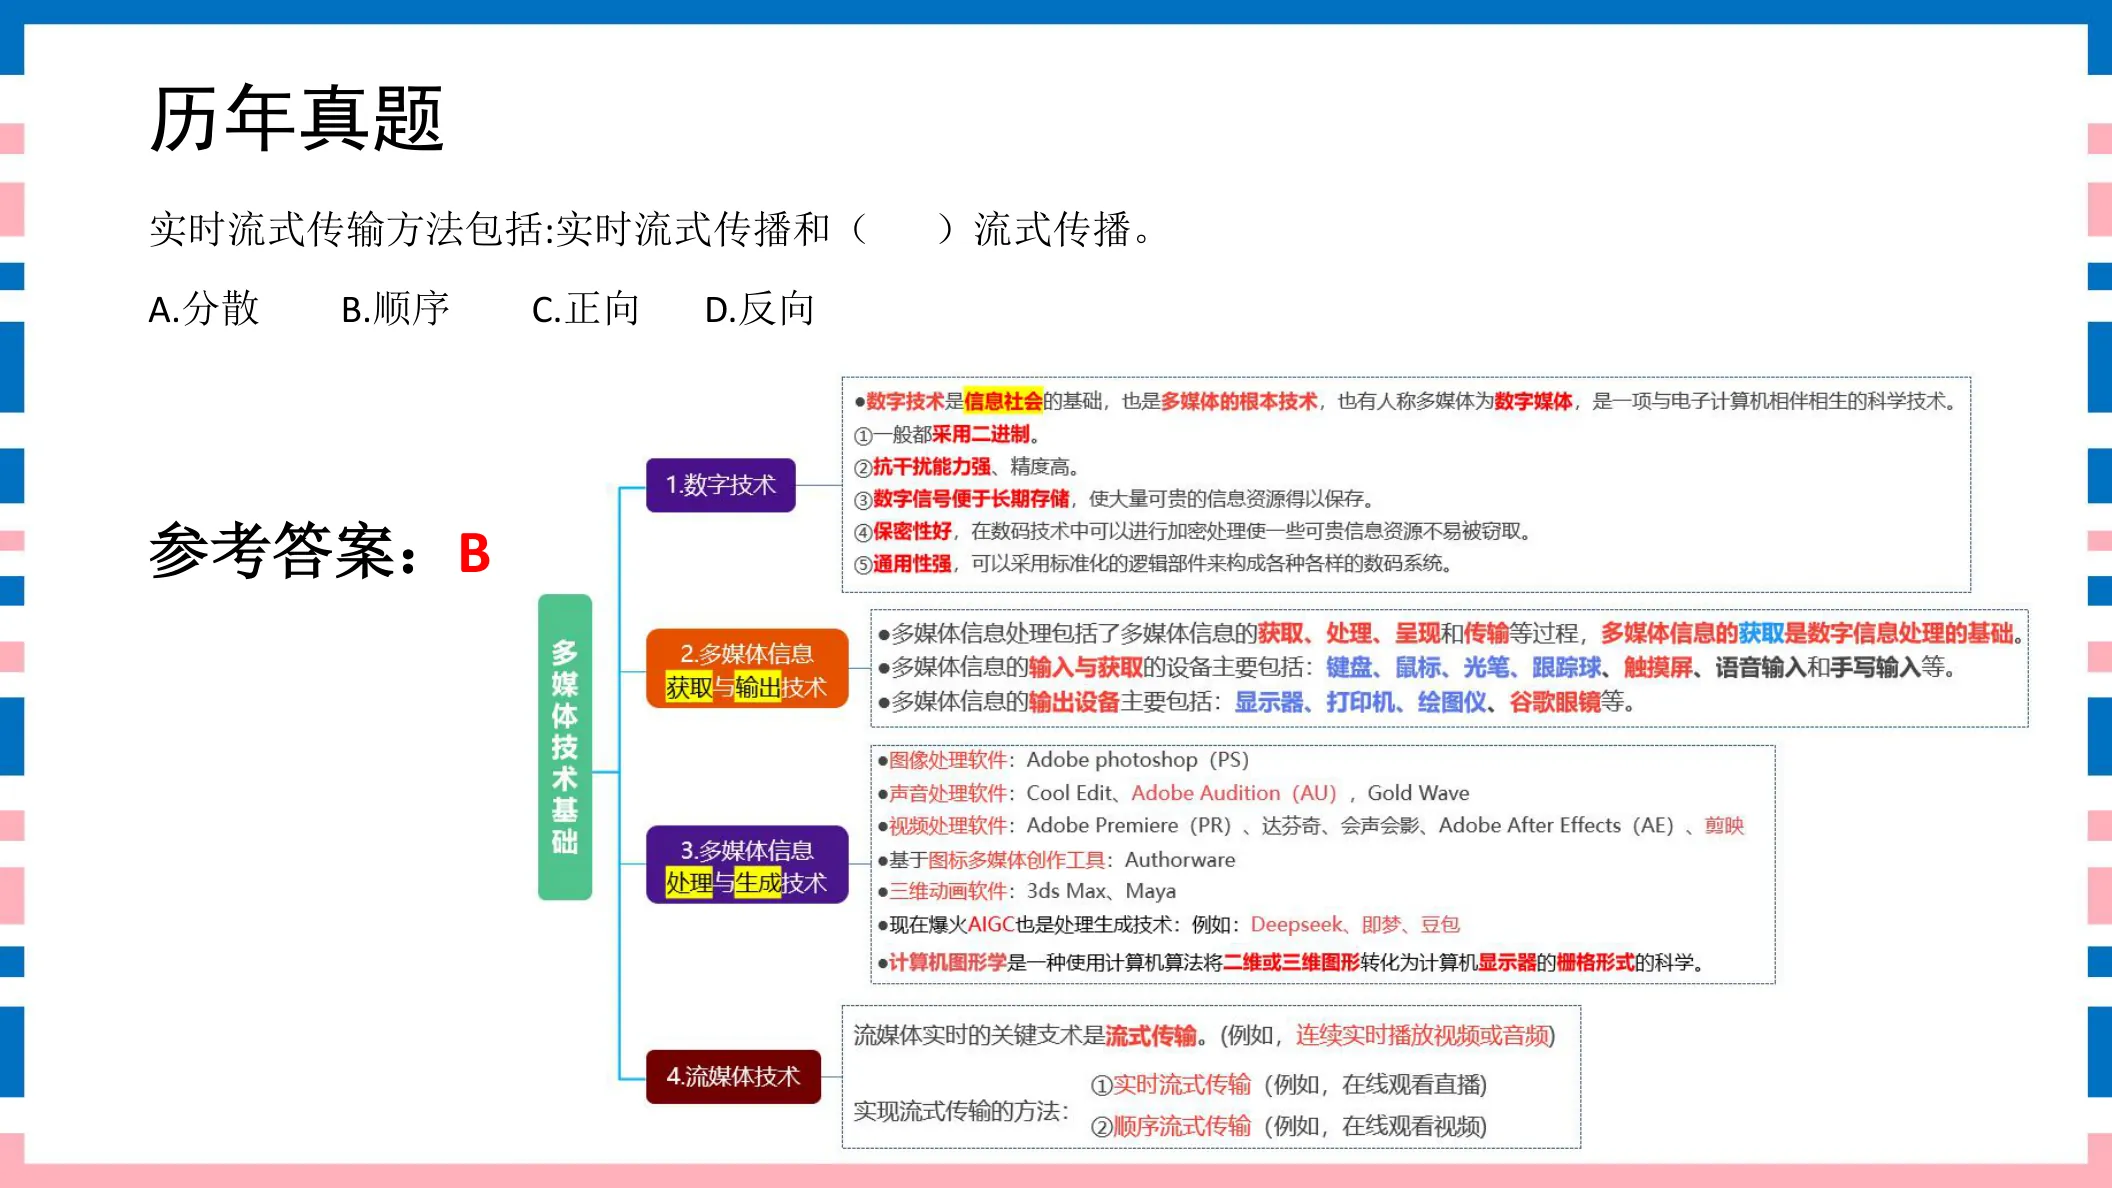Select answer option B.顺序
Screen dimensions: 2112x1188
click(396, 309)
